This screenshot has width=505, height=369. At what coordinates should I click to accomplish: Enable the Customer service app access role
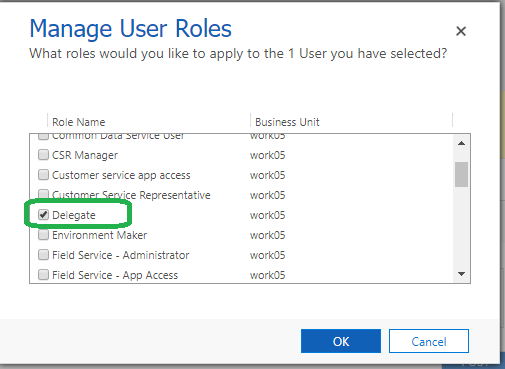(x=43, y=175)
